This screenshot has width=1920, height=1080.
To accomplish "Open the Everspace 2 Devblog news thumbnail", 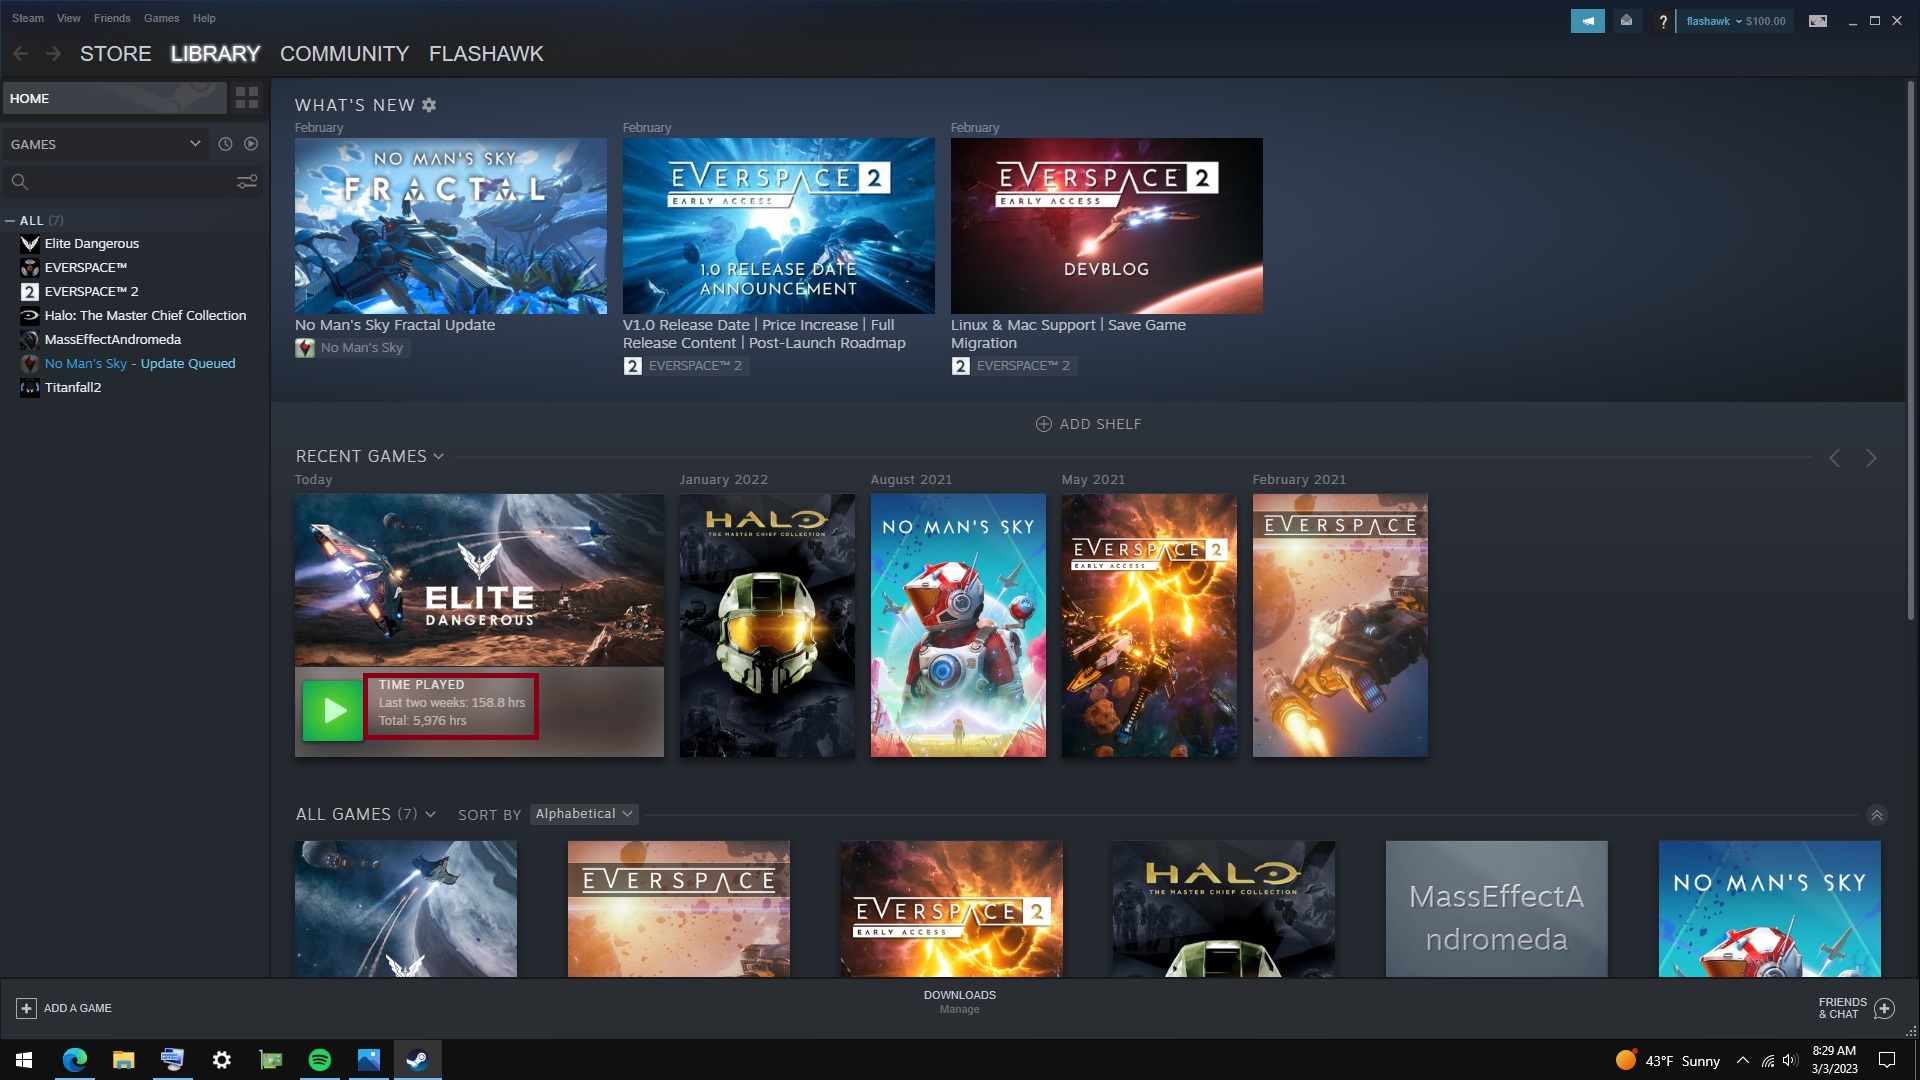I will click(x=1106, y=226).
